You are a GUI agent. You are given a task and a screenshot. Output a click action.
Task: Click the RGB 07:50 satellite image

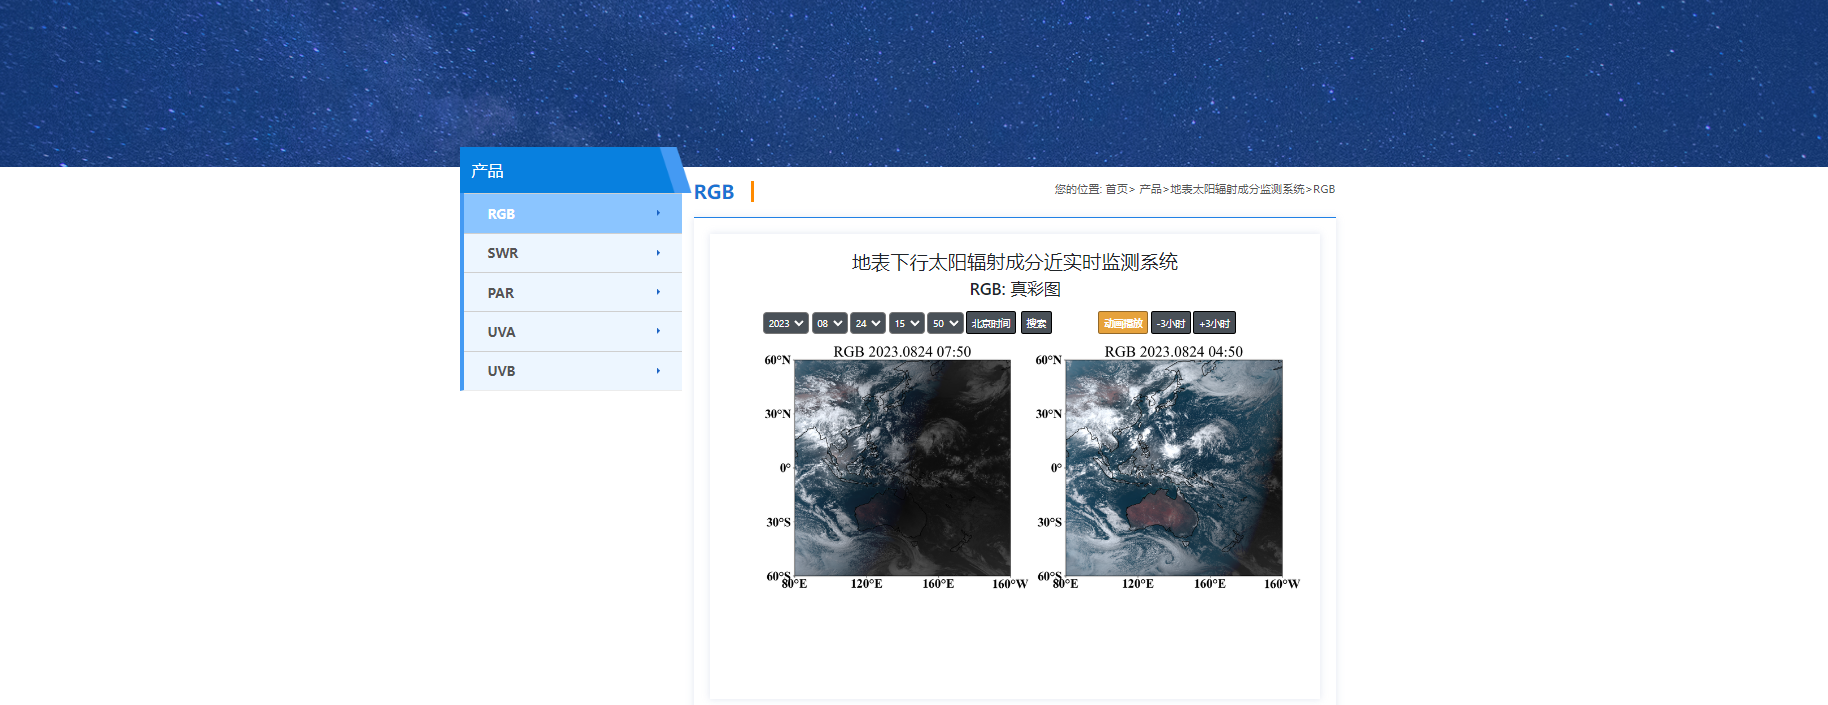coord(902,467)
